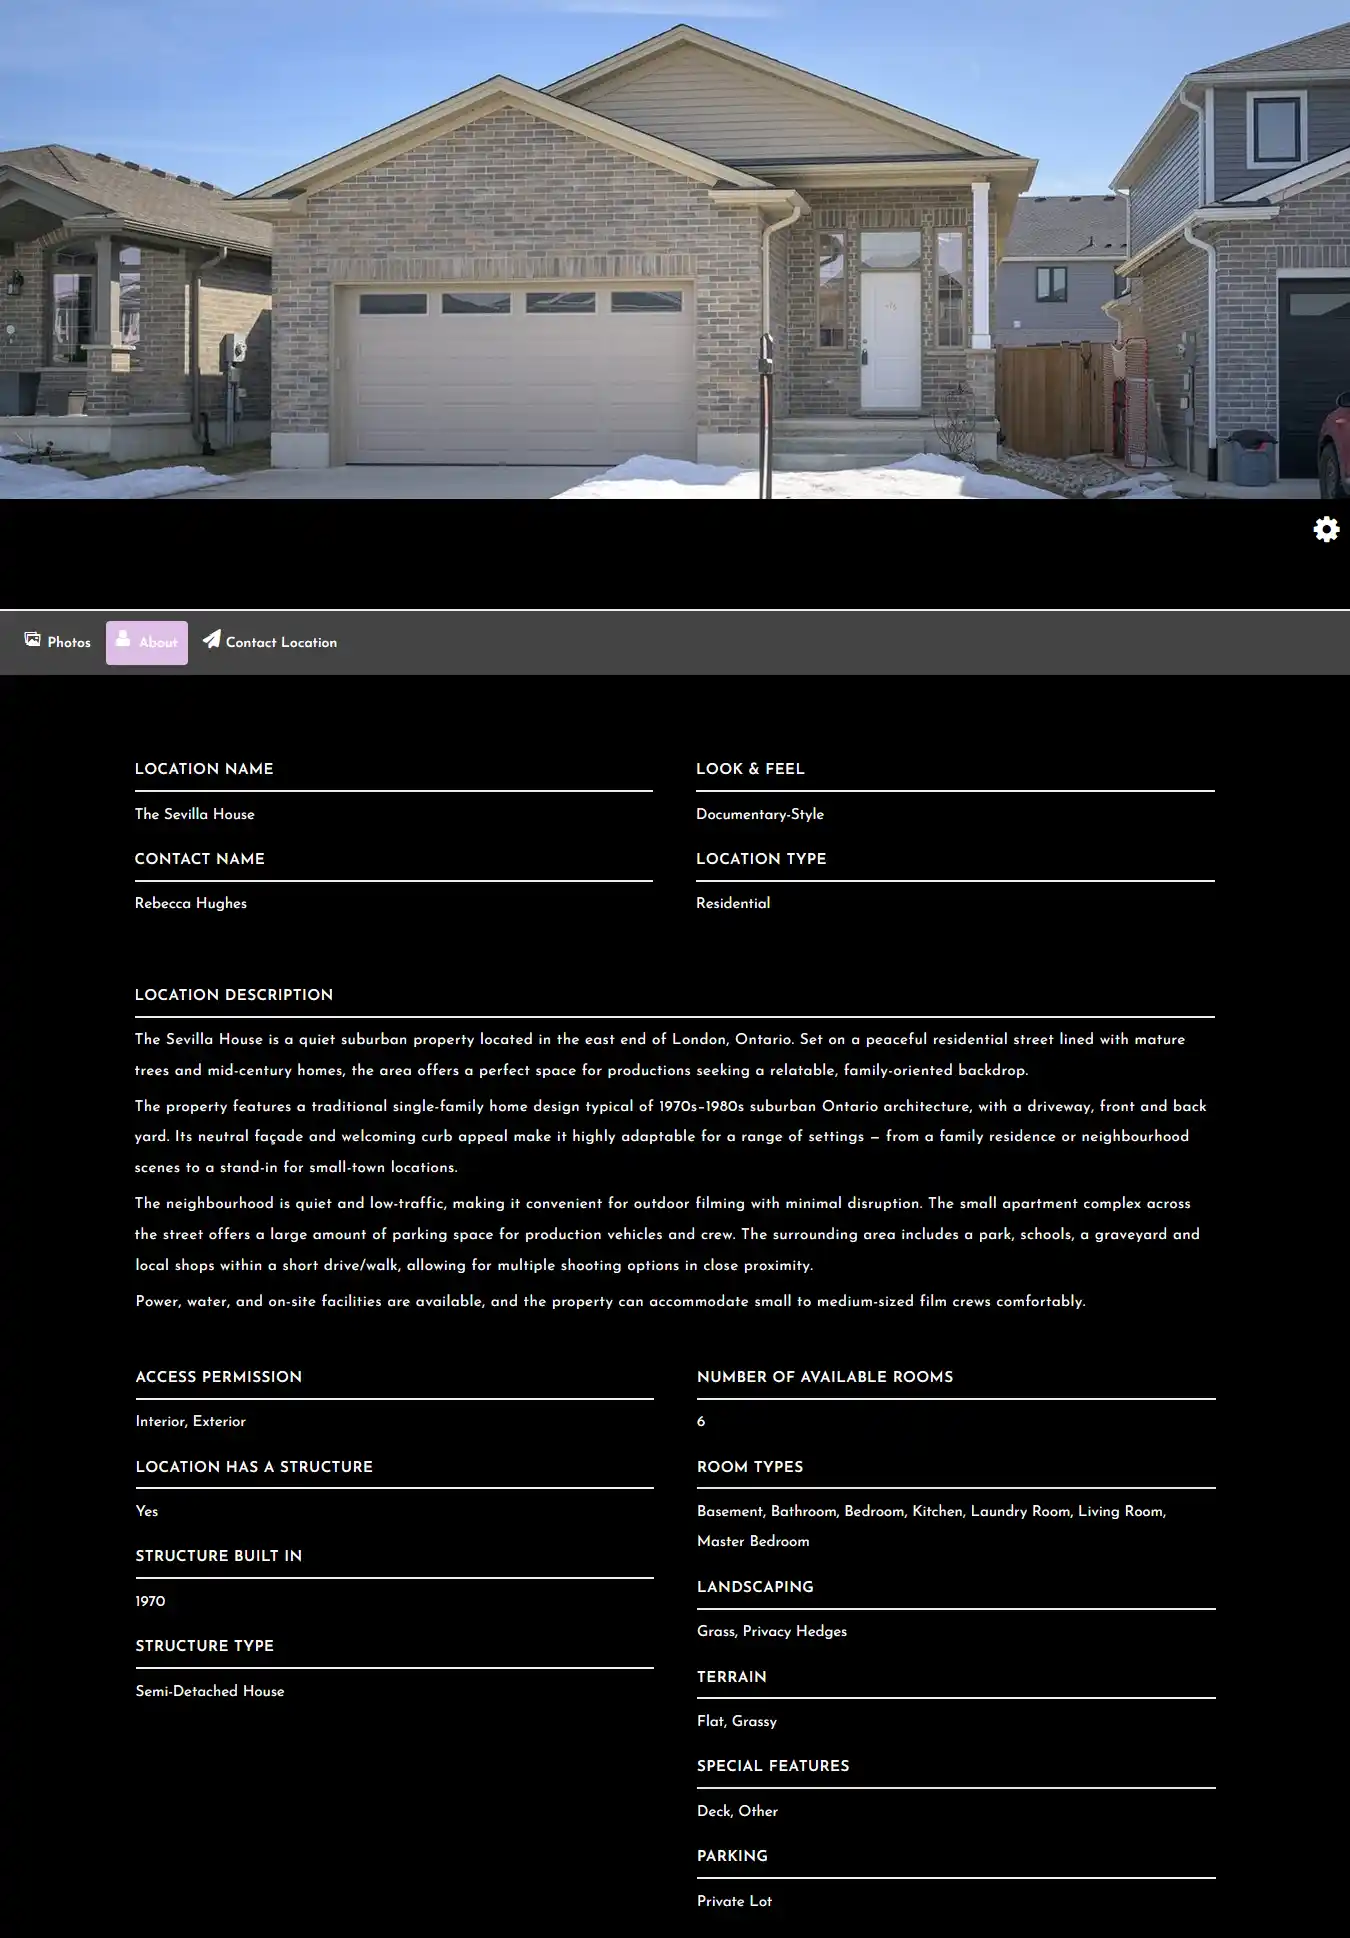1350x1938 pixels.
Task: Click the Residential location type value
Action: pyautogui.click(x=733, y=903)
